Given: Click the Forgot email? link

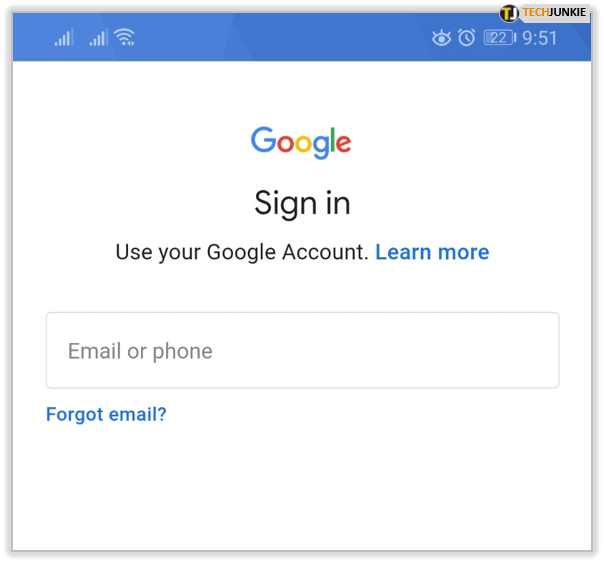Looking at the screenshot, I should (106, 414).
